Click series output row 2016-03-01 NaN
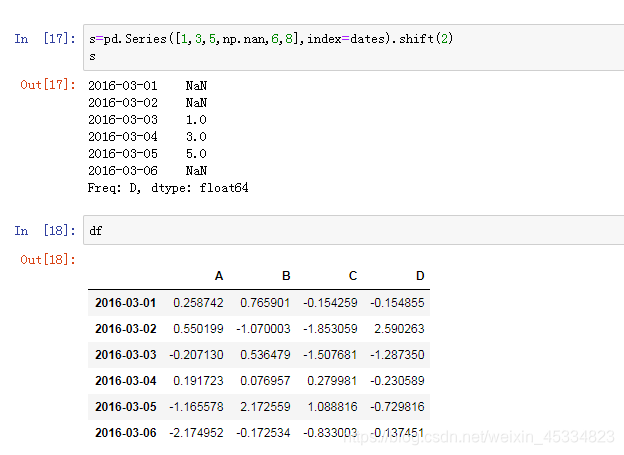Image resolution: width=624 pixels, height=455 pixels. tap(148, 86)
